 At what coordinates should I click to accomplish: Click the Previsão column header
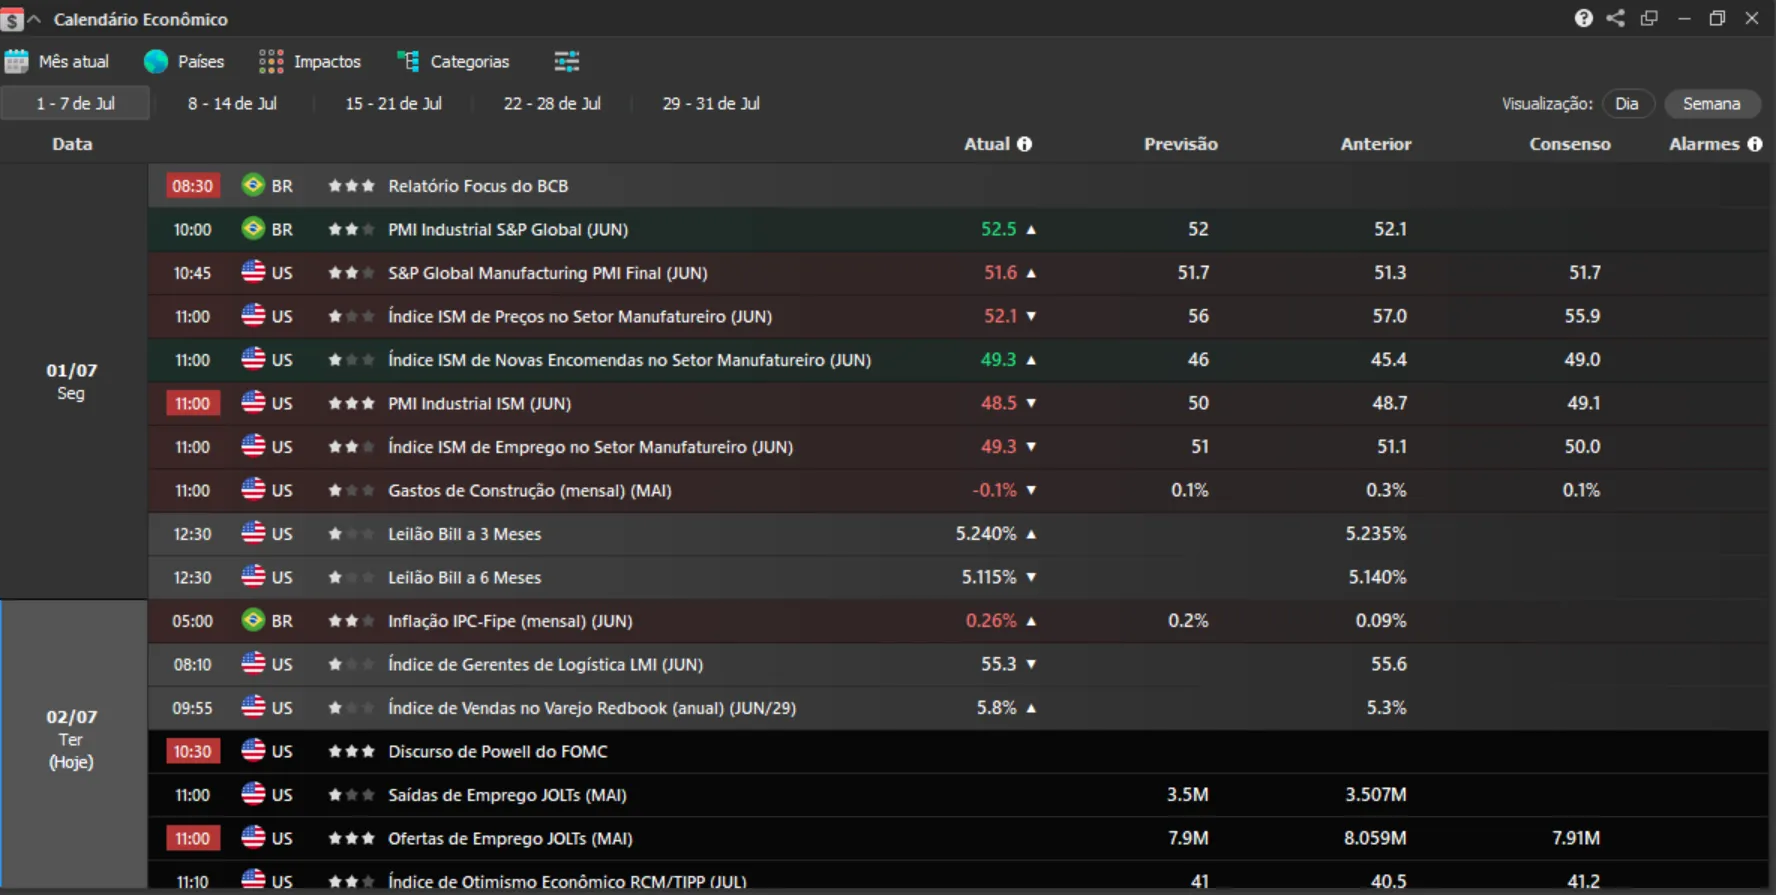coord(1181,144)
